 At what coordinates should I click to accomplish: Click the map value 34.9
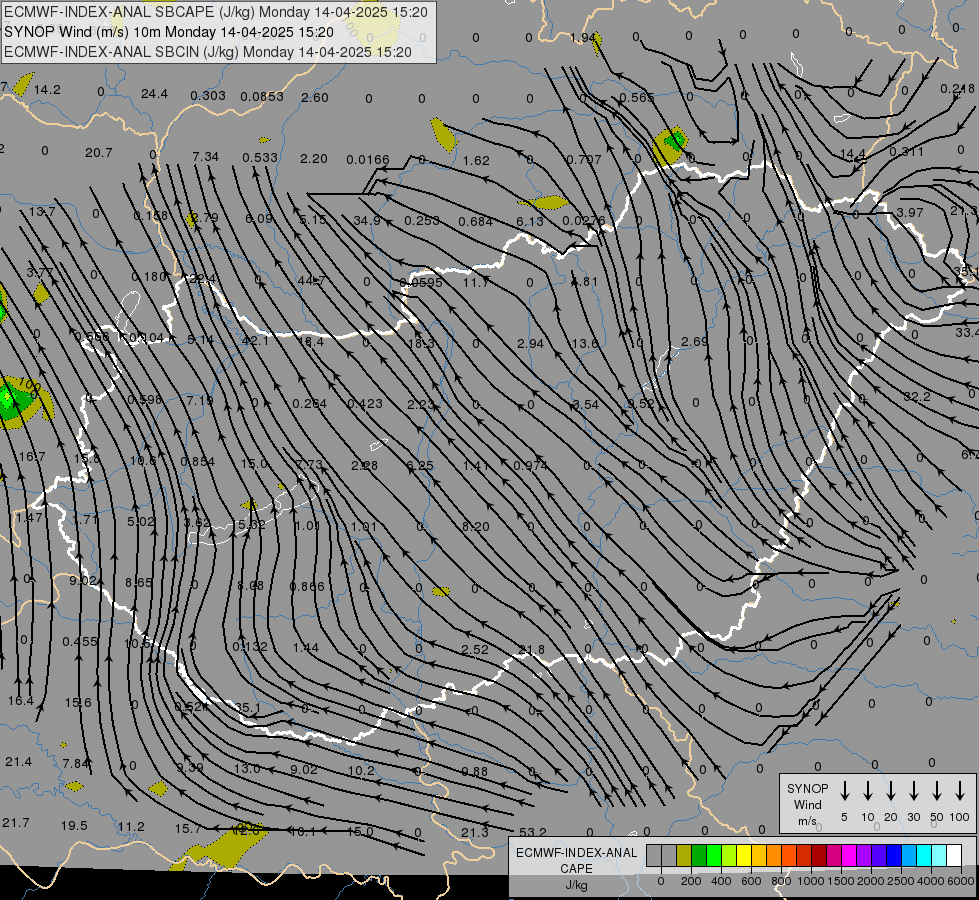(367, 220)
